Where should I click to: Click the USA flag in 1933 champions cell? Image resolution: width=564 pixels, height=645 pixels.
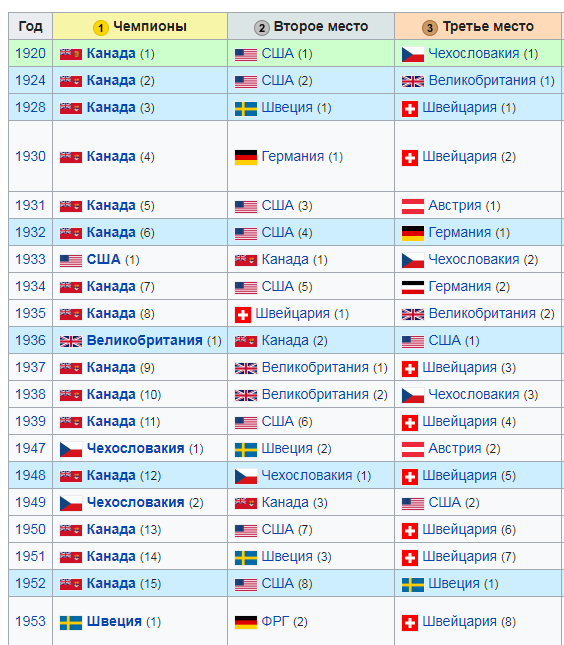(x=71, y=260)
